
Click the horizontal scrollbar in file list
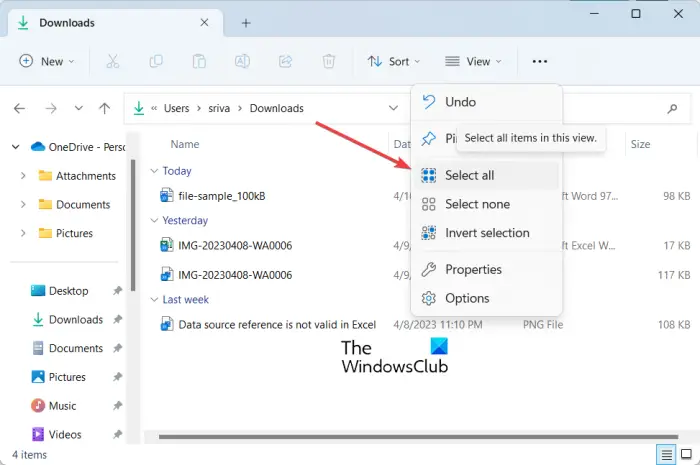(x=418, y=436)
